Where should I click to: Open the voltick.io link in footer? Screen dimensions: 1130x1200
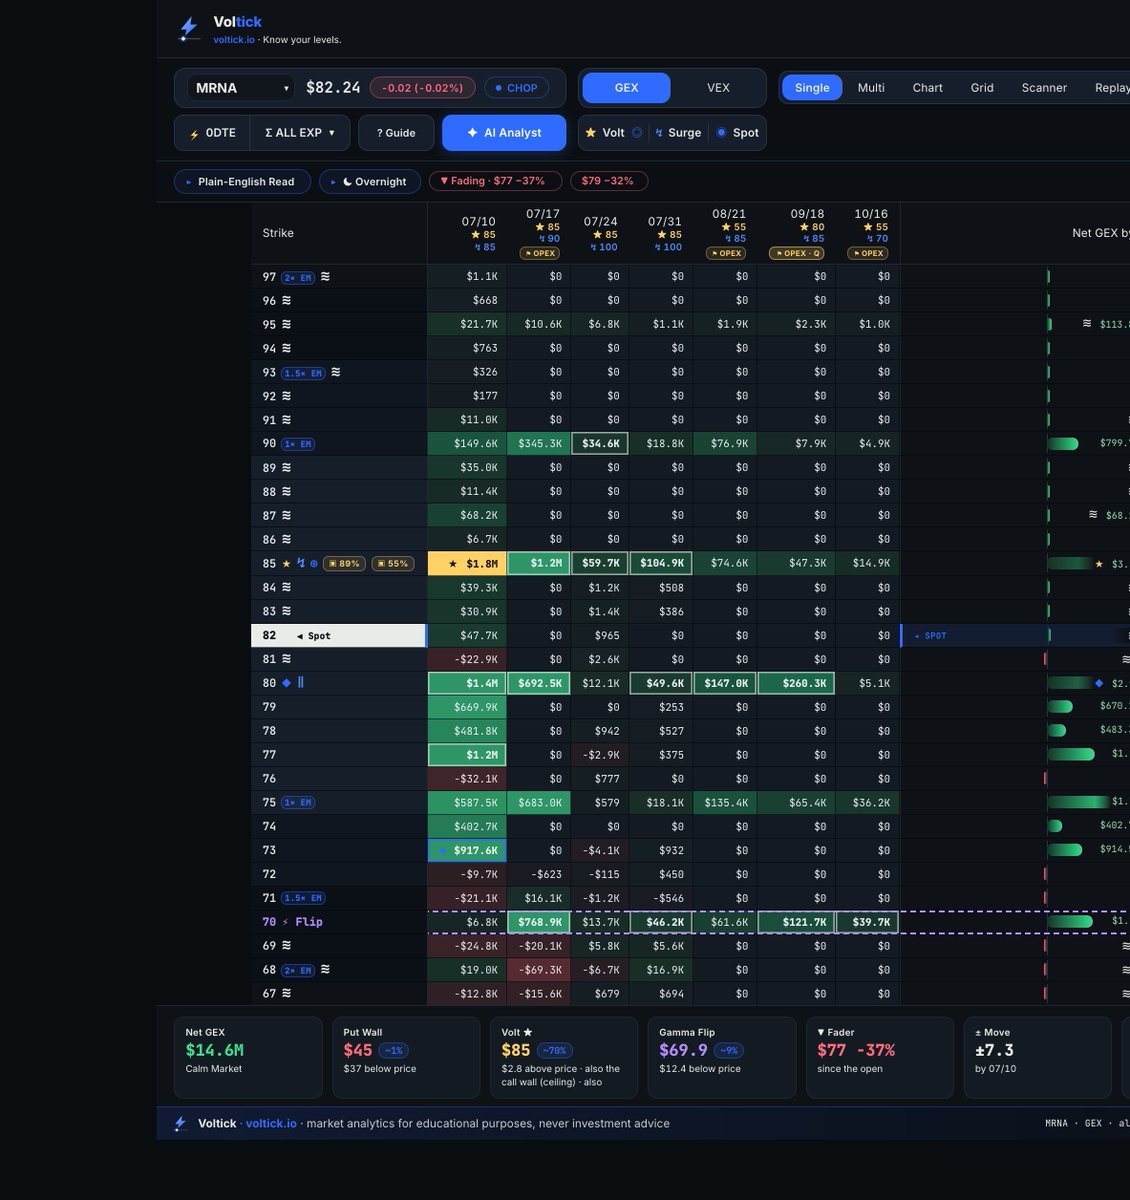[x=271, y=1124]
